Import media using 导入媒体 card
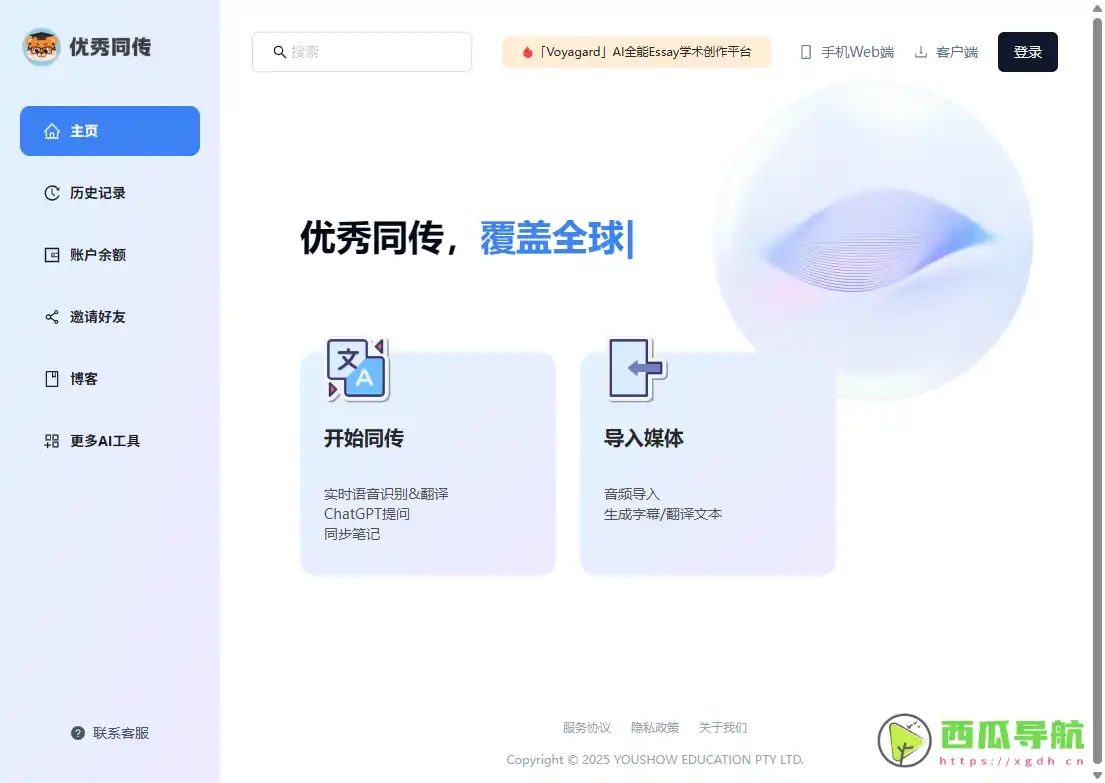 pos(706,462)
